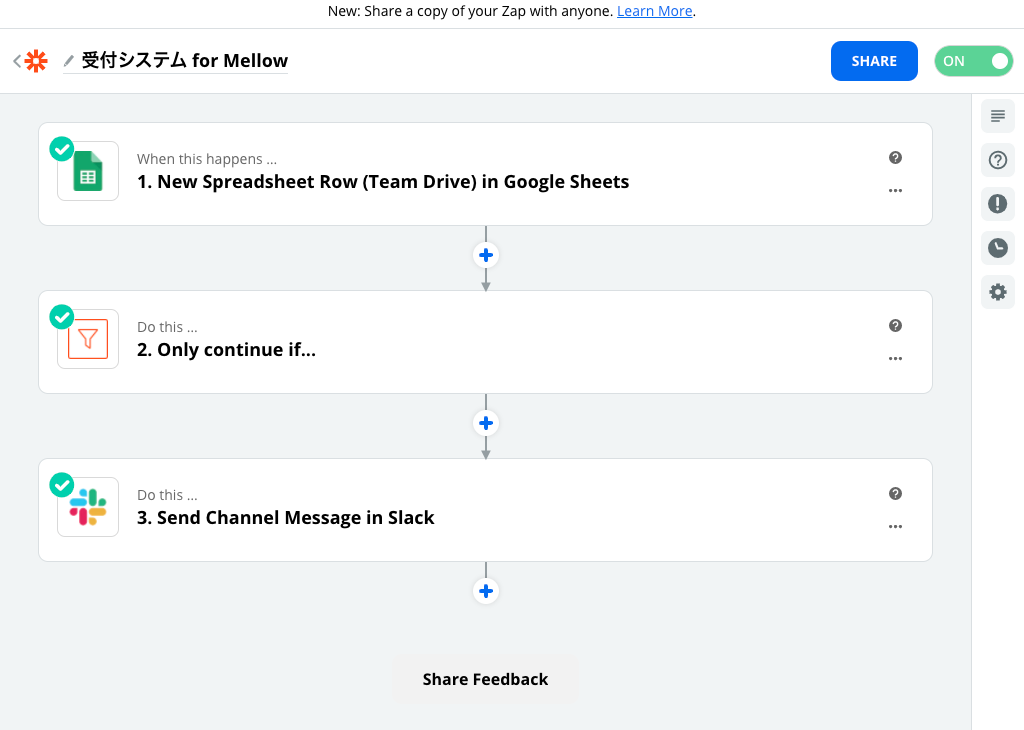The image size is (1024, 730).
Task: Click the Slack step icon
Action: 88,507
